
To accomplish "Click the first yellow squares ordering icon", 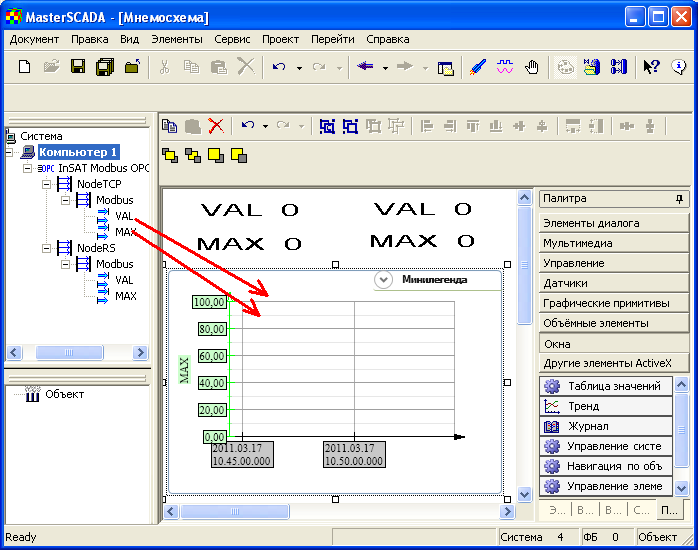I will [170, 155].
